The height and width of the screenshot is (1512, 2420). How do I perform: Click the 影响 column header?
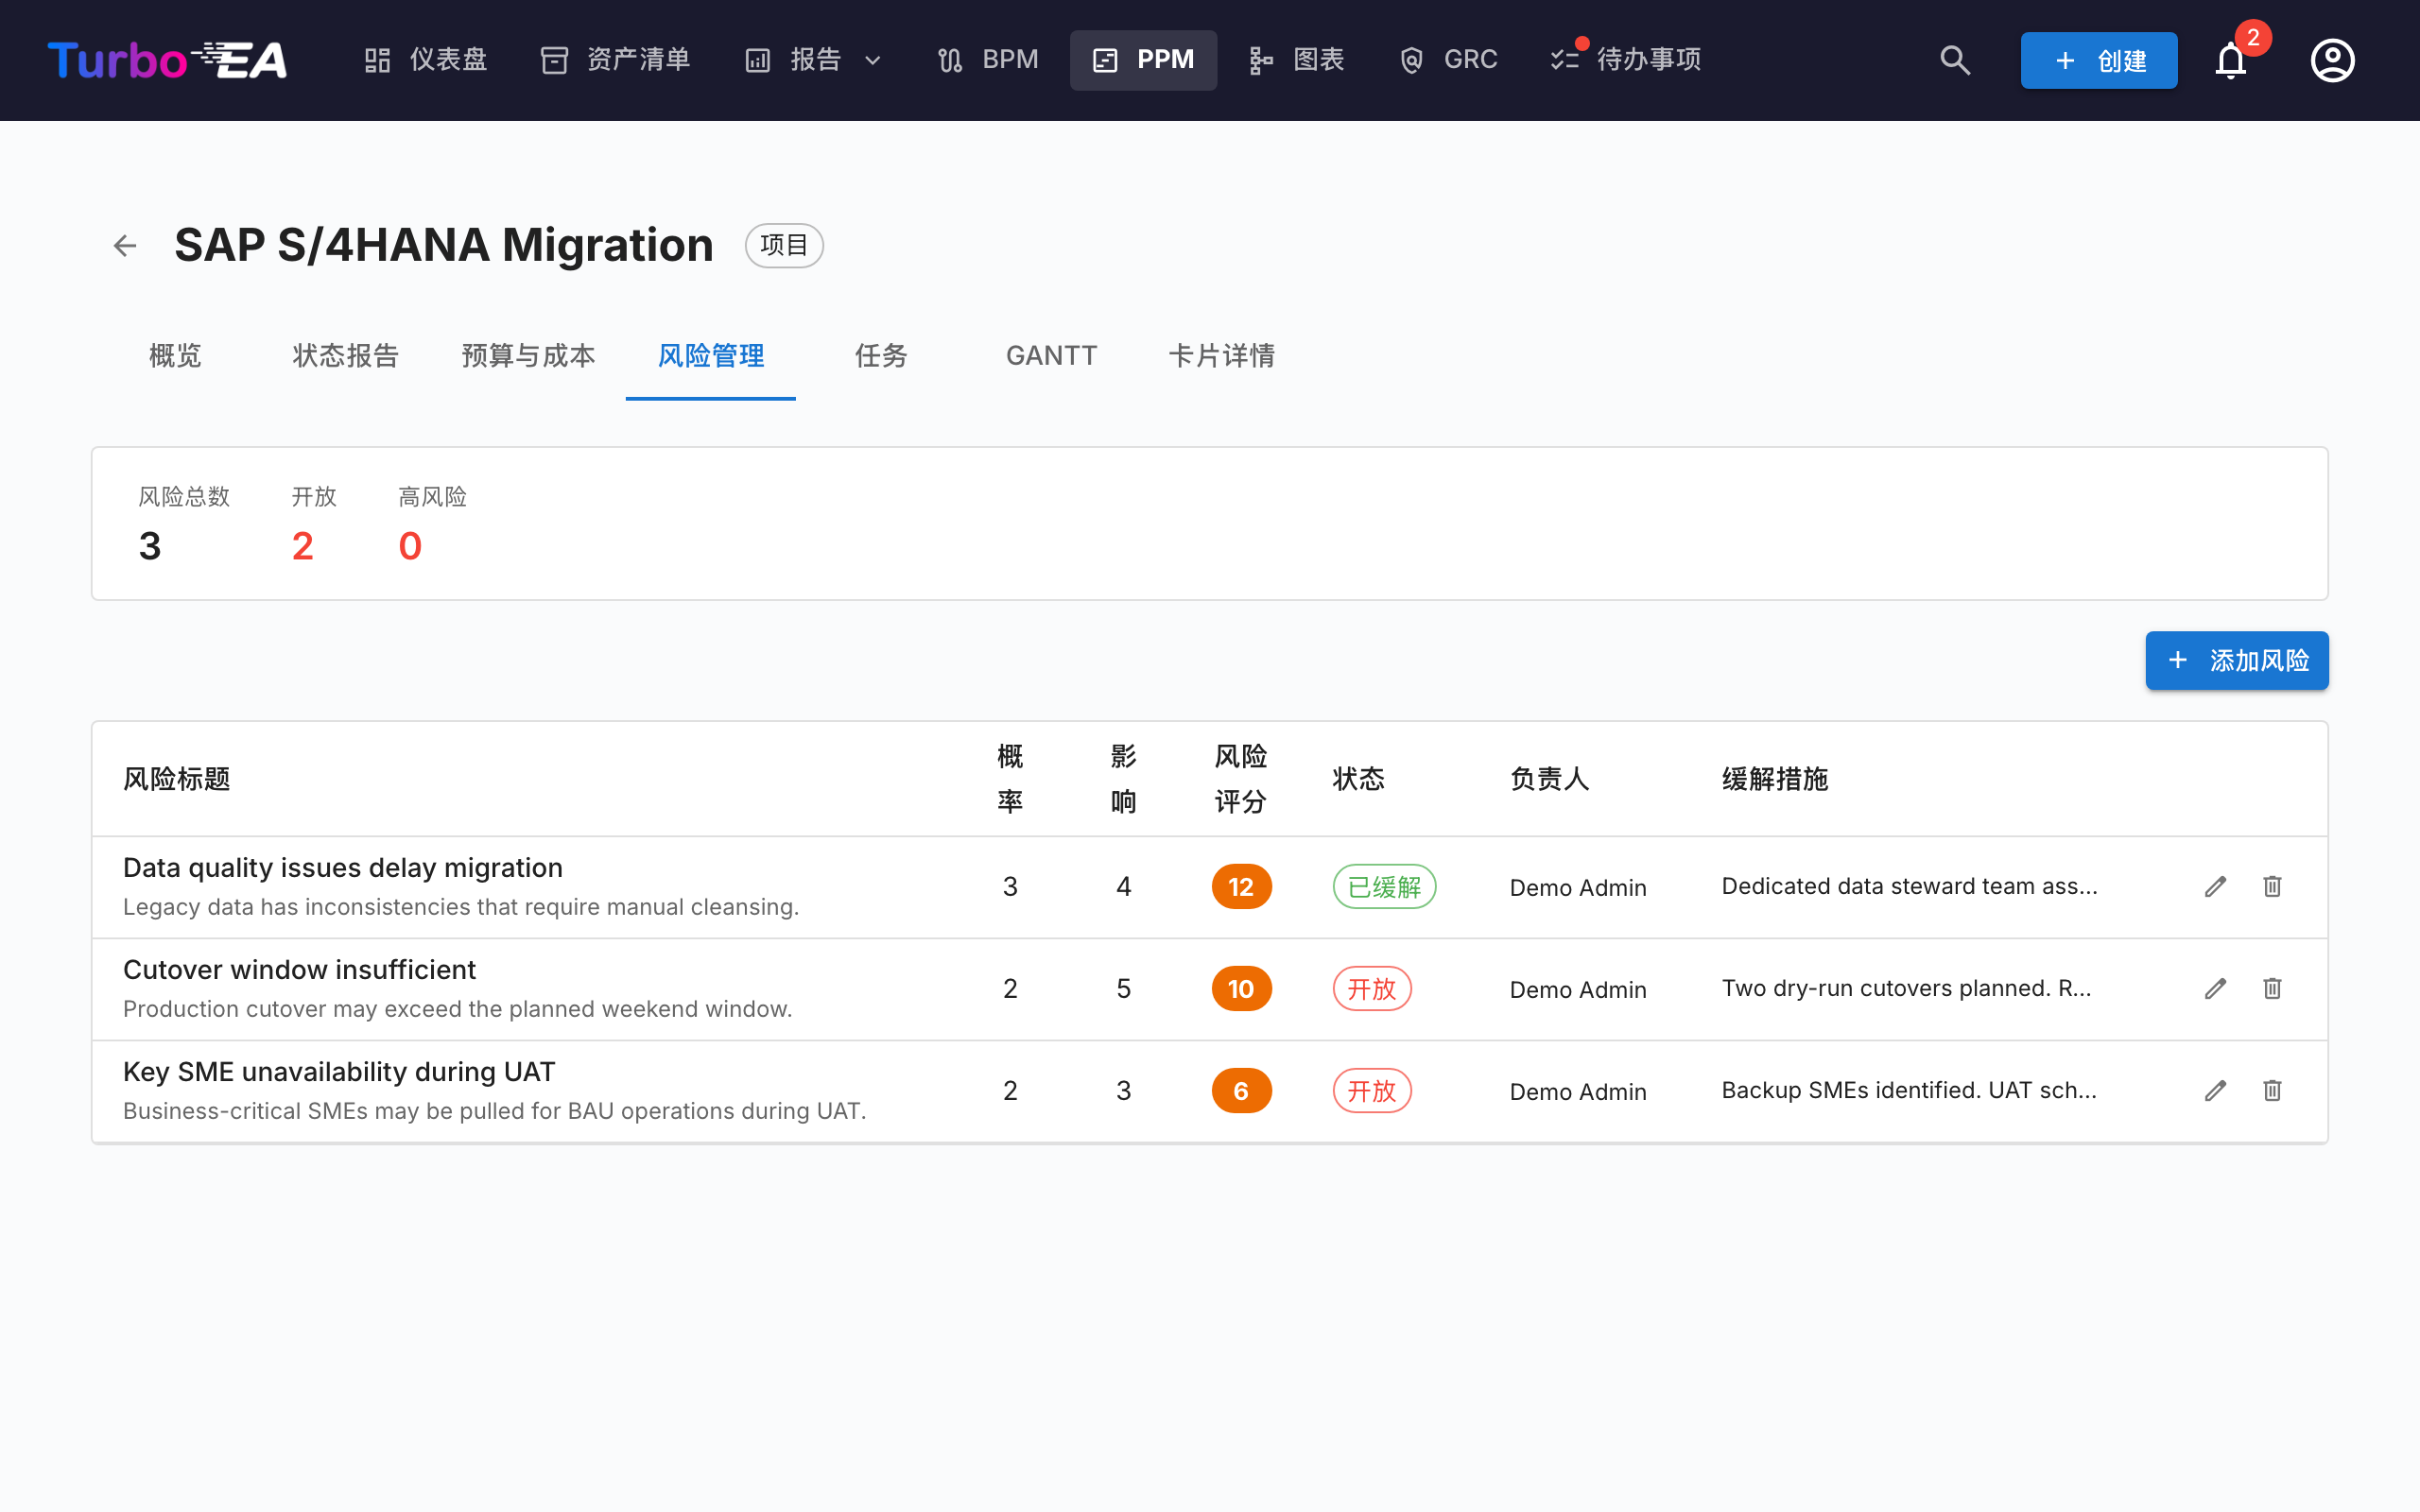(x=1123, y=779)
